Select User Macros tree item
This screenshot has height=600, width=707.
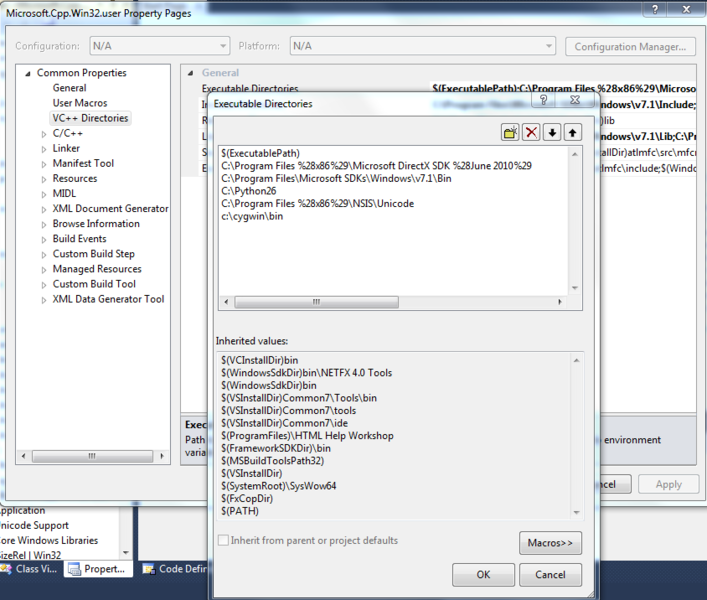click(x=80, y=103)
